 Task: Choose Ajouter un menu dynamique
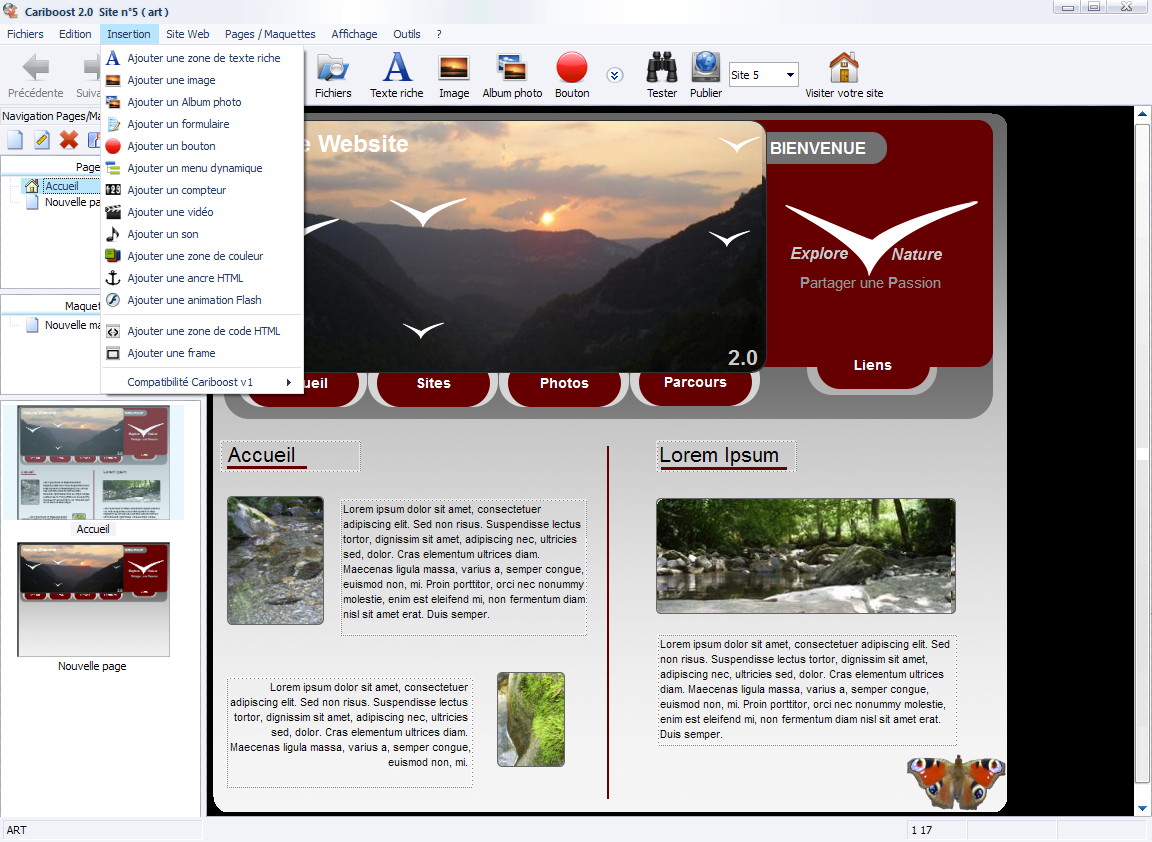point(194,168)
